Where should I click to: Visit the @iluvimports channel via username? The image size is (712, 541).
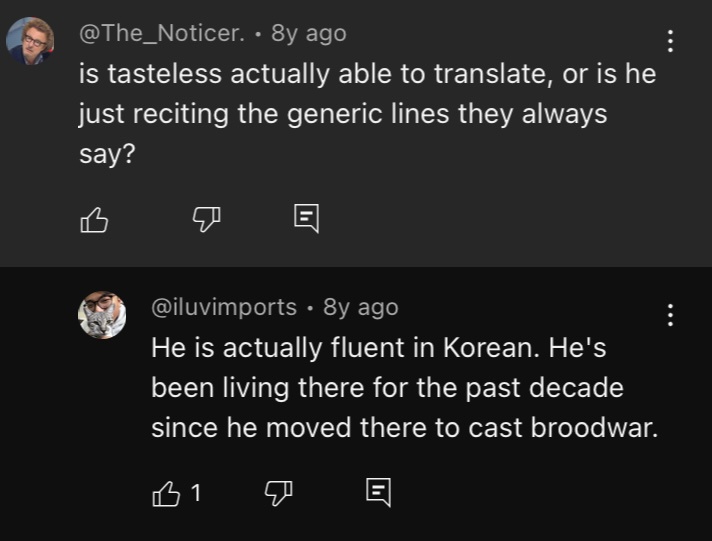pyautogui.click(x=224, y=308)
